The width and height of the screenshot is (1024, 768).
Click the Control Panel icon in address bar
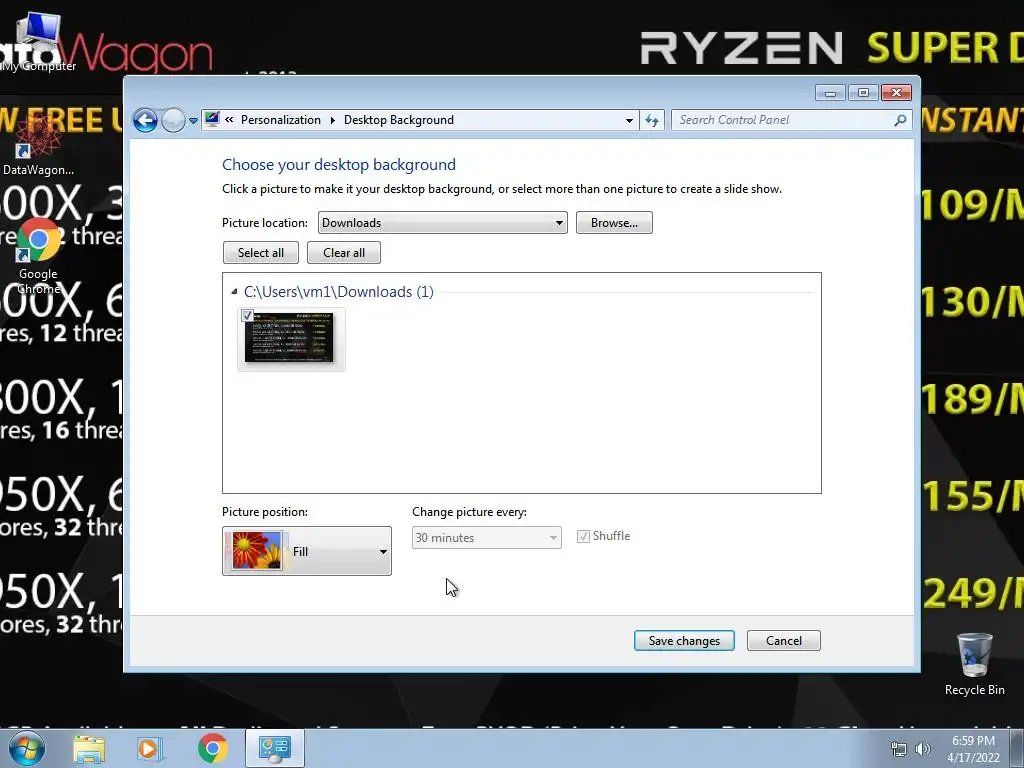212,120
